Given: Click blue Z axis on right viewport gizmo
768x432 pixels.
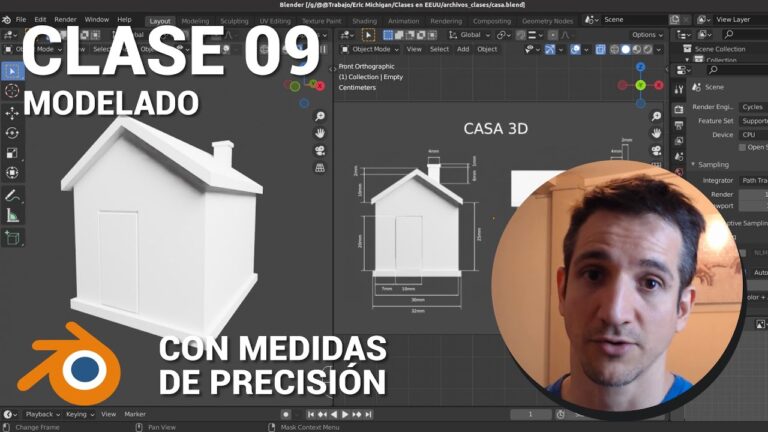Looking at the screenshot, I should click(641, 67).
